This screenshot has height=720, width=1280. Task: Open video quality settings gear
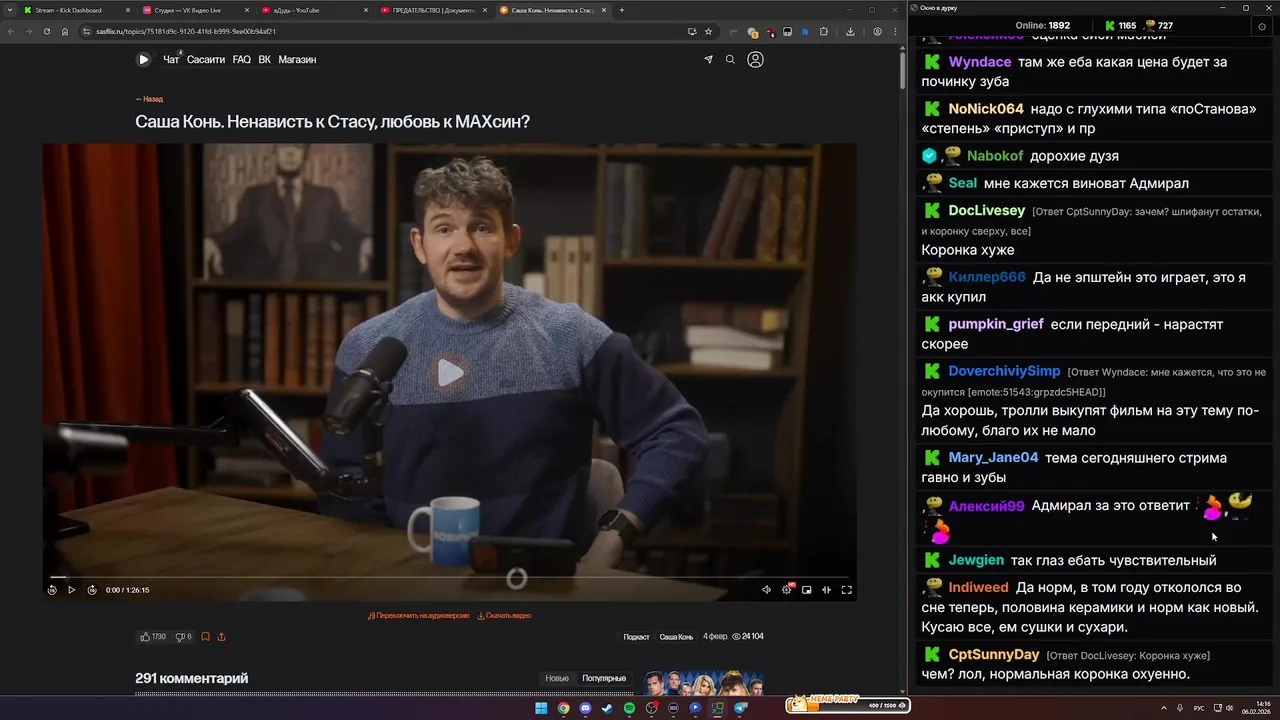point(787,590)
